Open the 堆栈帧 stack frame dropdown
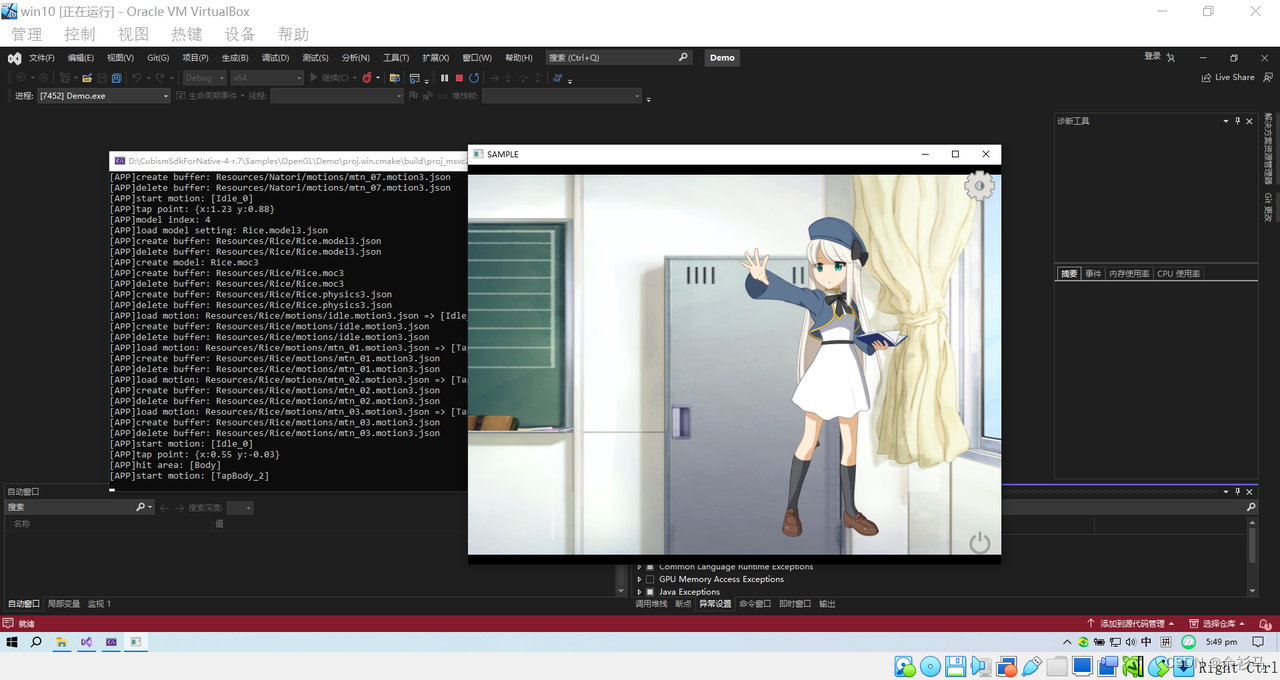Screen dimensions: 1280x680 [562, 96]
